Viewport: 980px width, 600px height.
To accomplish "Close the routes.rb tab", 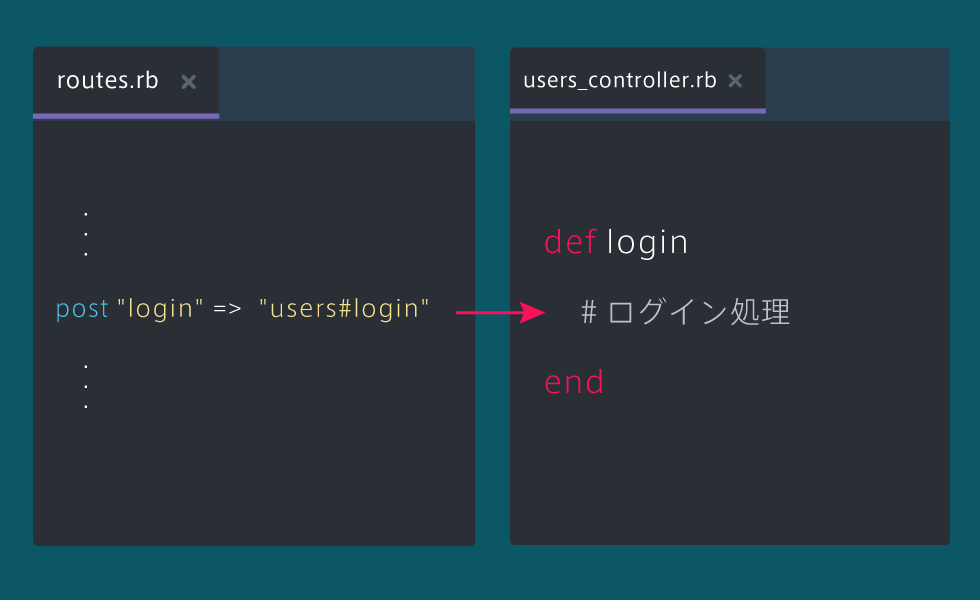I will 189,82.
